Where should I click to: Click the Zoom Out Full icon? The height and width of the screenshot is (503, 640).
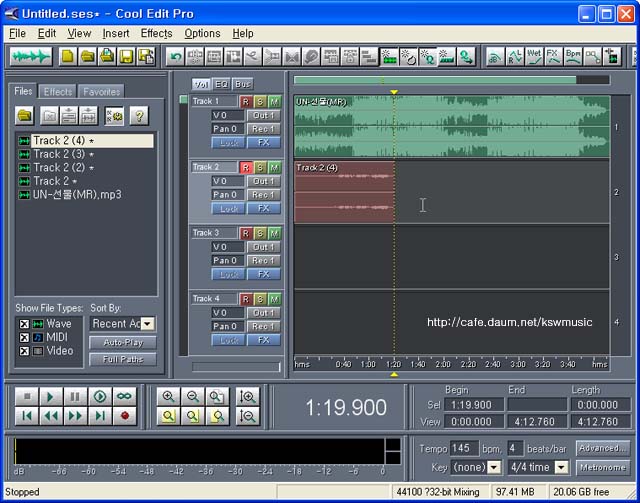coord(217,396)
